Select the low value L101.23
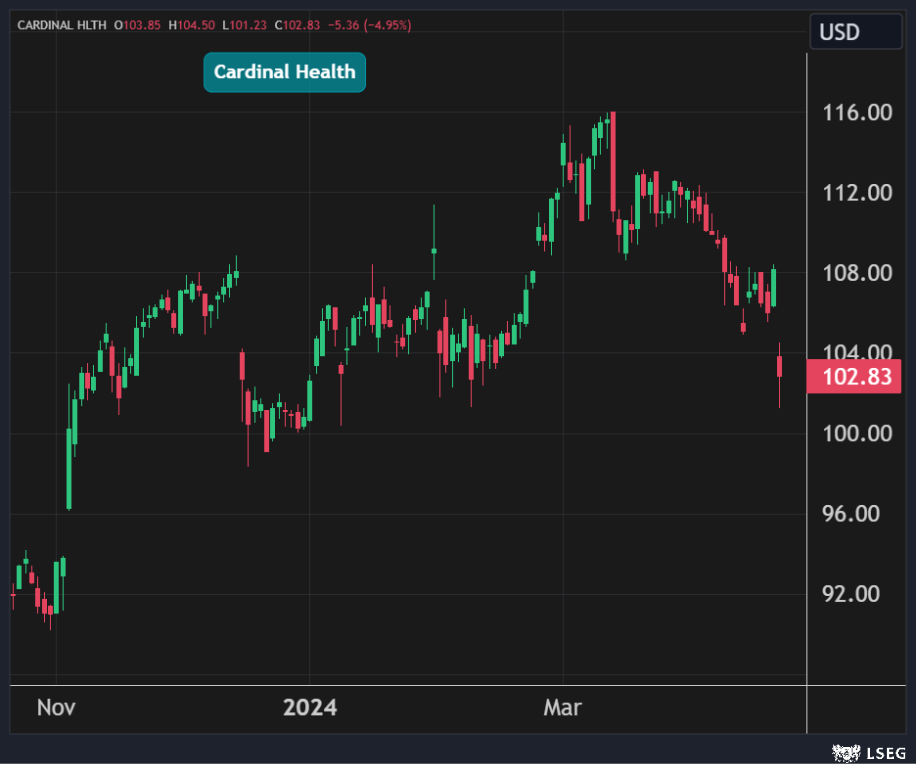This screenshot has width=916, height=764. tap(243, 25)
